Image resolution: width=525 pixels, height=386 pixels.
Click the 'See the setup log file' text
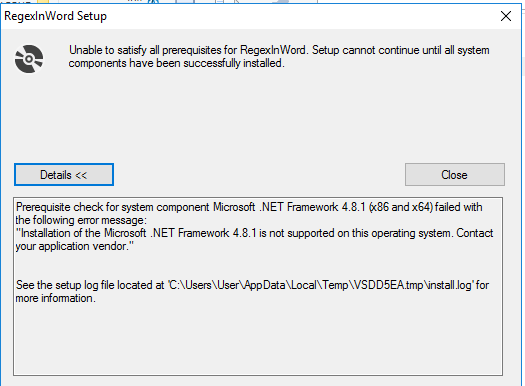click(x=90, y=285)
